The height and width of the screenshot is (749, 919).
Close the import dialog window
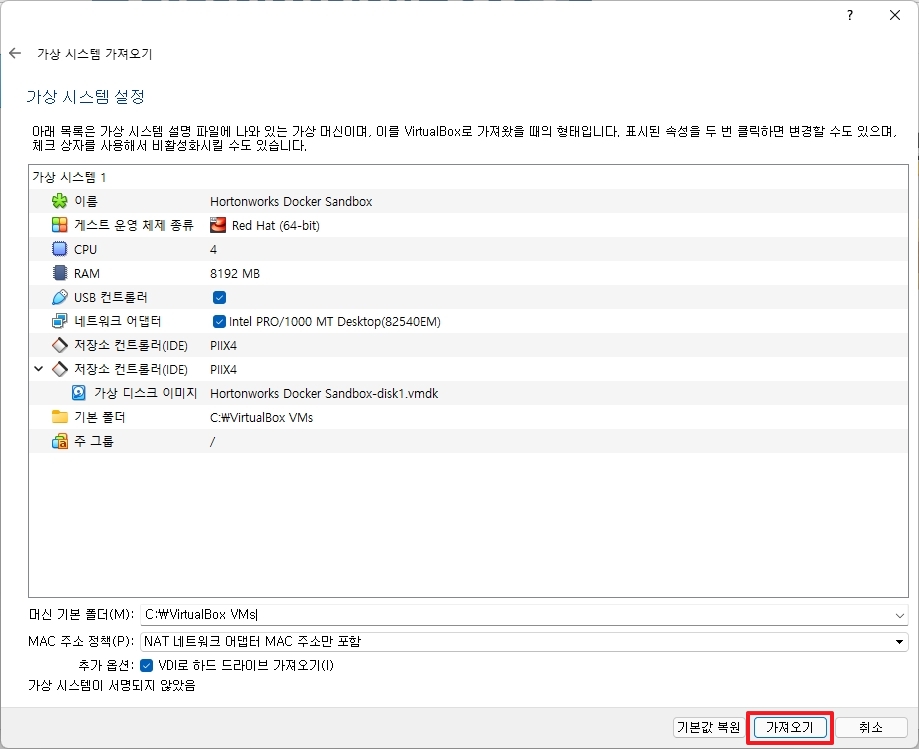pos(895,15)
